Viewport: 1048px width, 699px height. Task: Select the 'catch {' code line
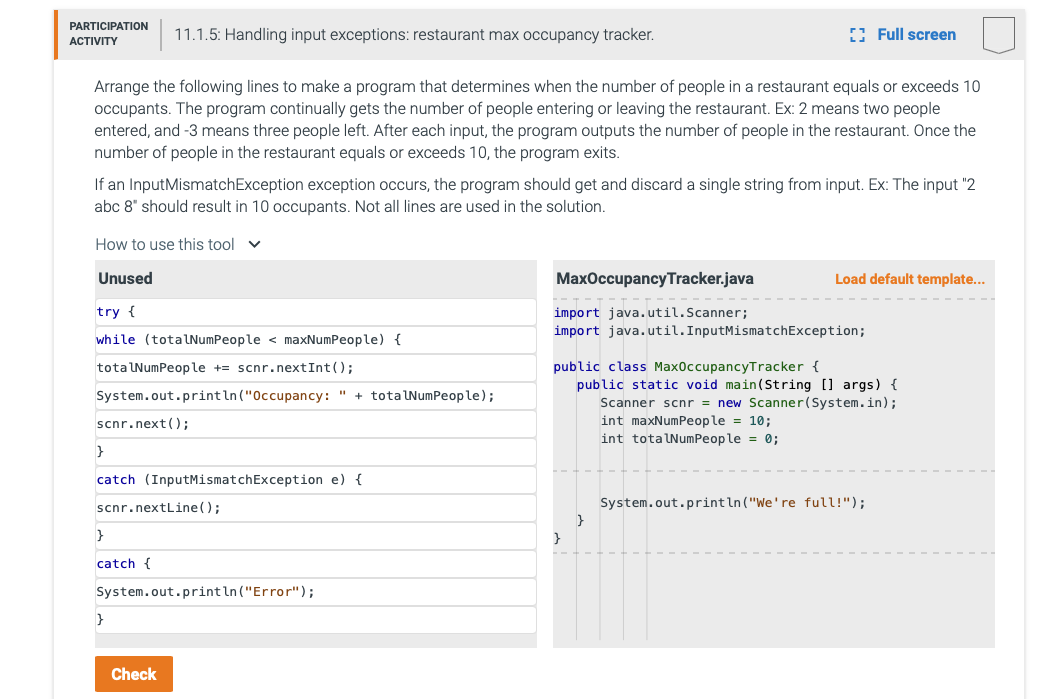315,563
